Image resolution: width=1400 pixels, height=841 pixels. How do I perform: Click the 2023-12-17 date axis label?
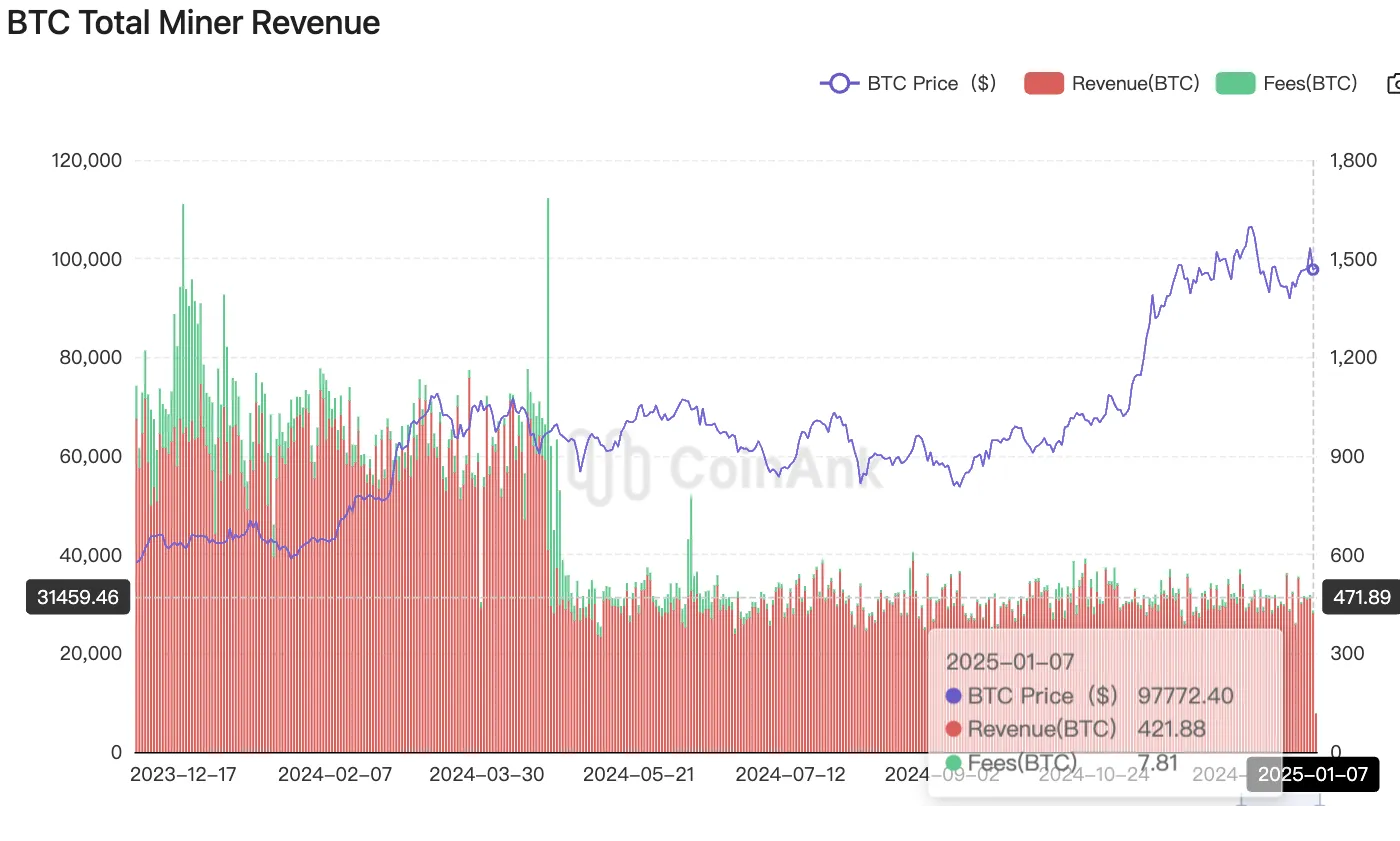pyautogui.click(x=184, y=775)
